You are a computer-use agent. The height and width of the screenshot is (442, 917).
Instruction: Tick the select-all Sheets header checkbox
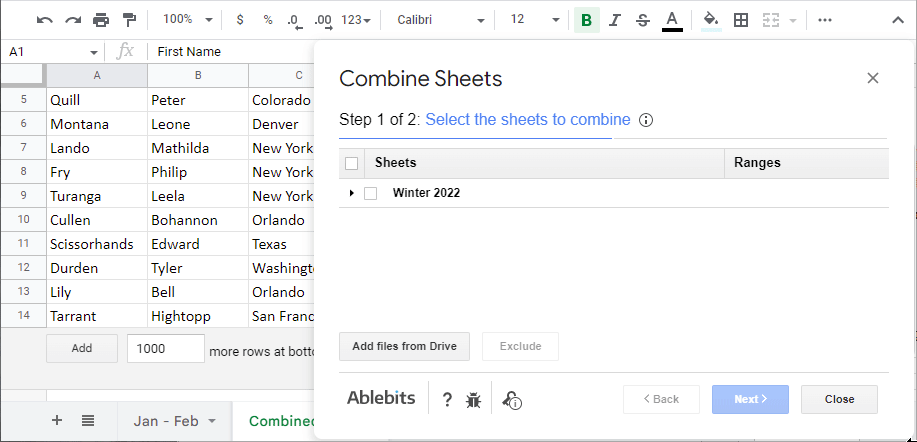pos(351,163)
